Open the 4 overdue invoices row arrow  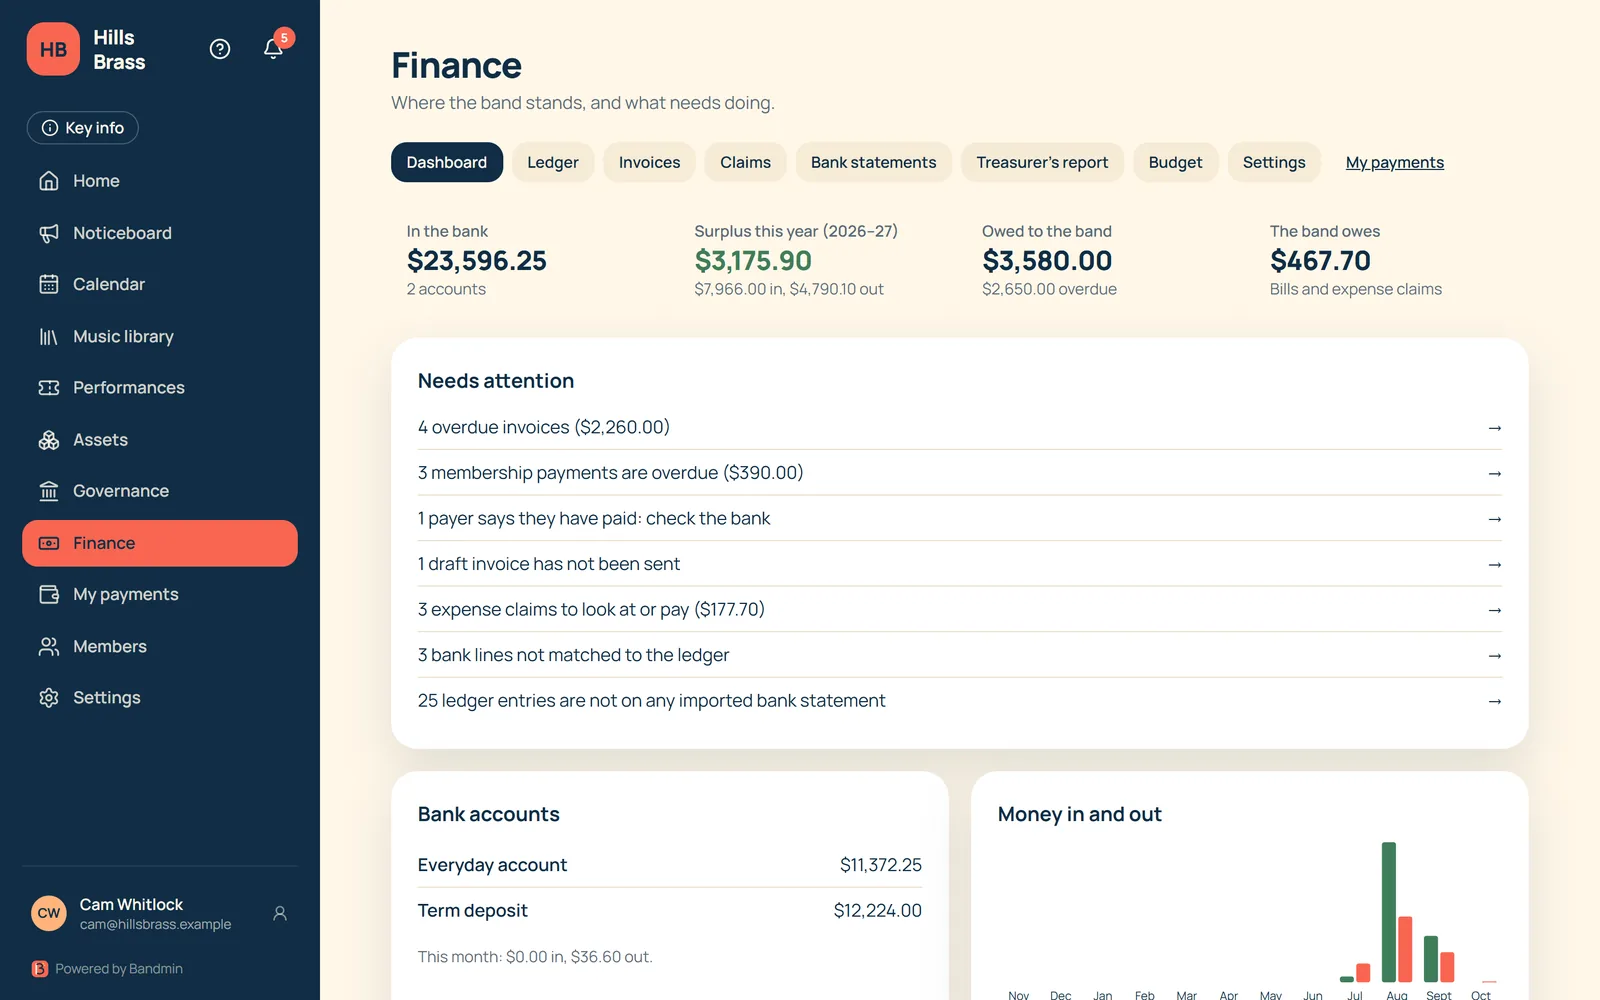pyautogui.click(x=1494, y=428)
